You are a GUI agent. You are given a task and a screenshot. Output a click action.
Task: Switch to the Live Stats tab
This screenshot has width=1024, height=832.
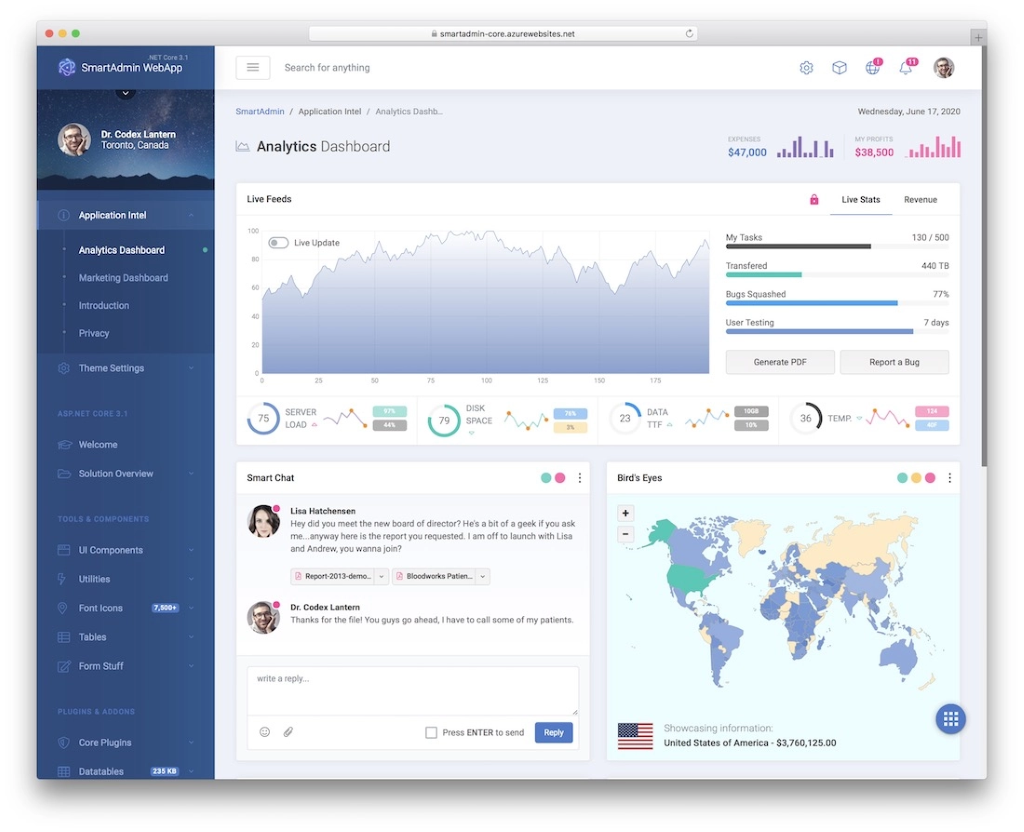[861, 200]
